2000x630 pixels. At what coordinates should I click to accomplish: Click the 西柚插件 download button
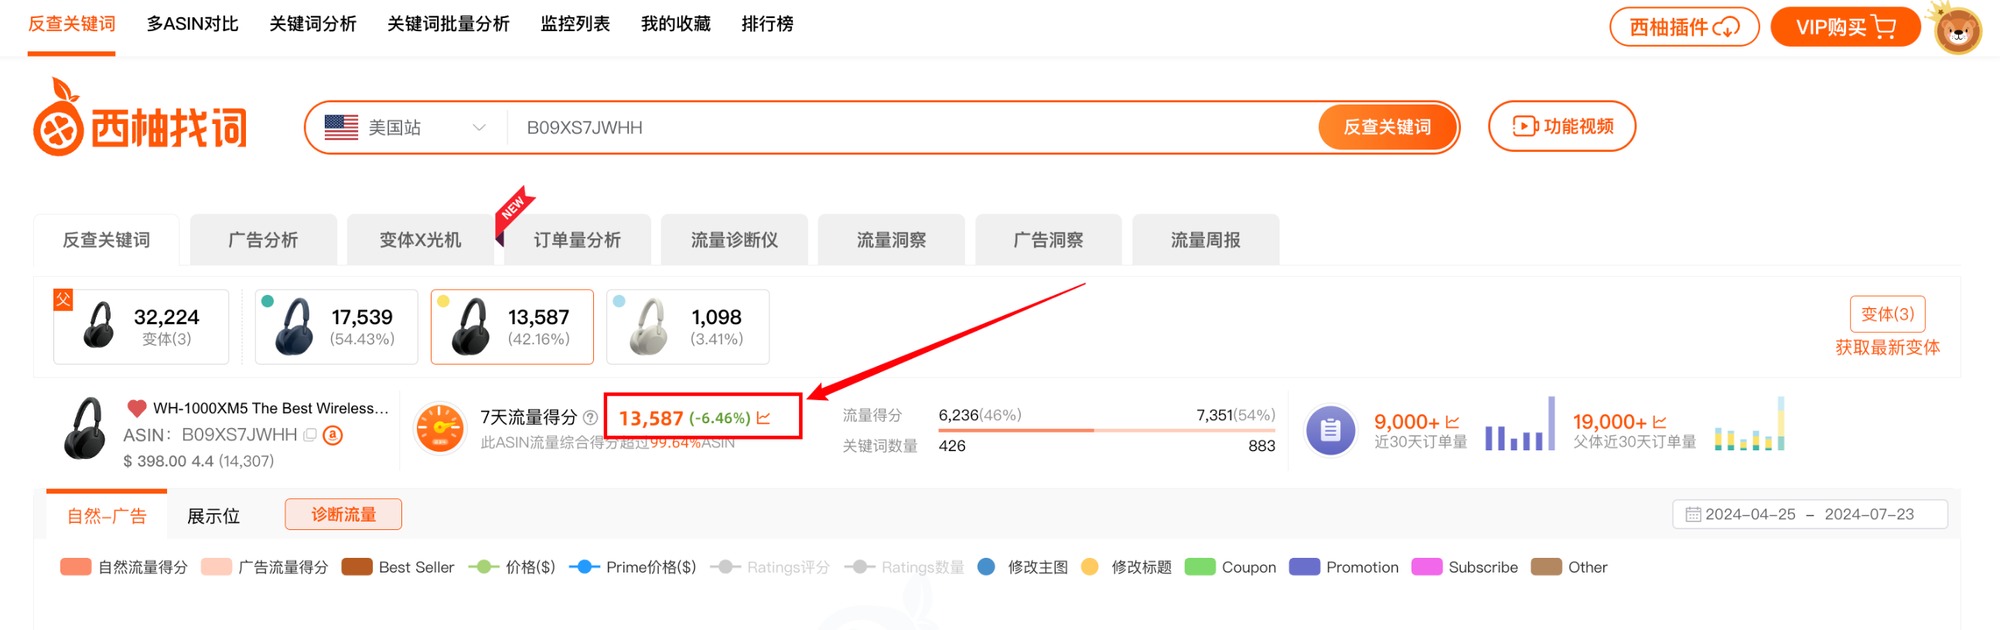[x=1684, y=27]
